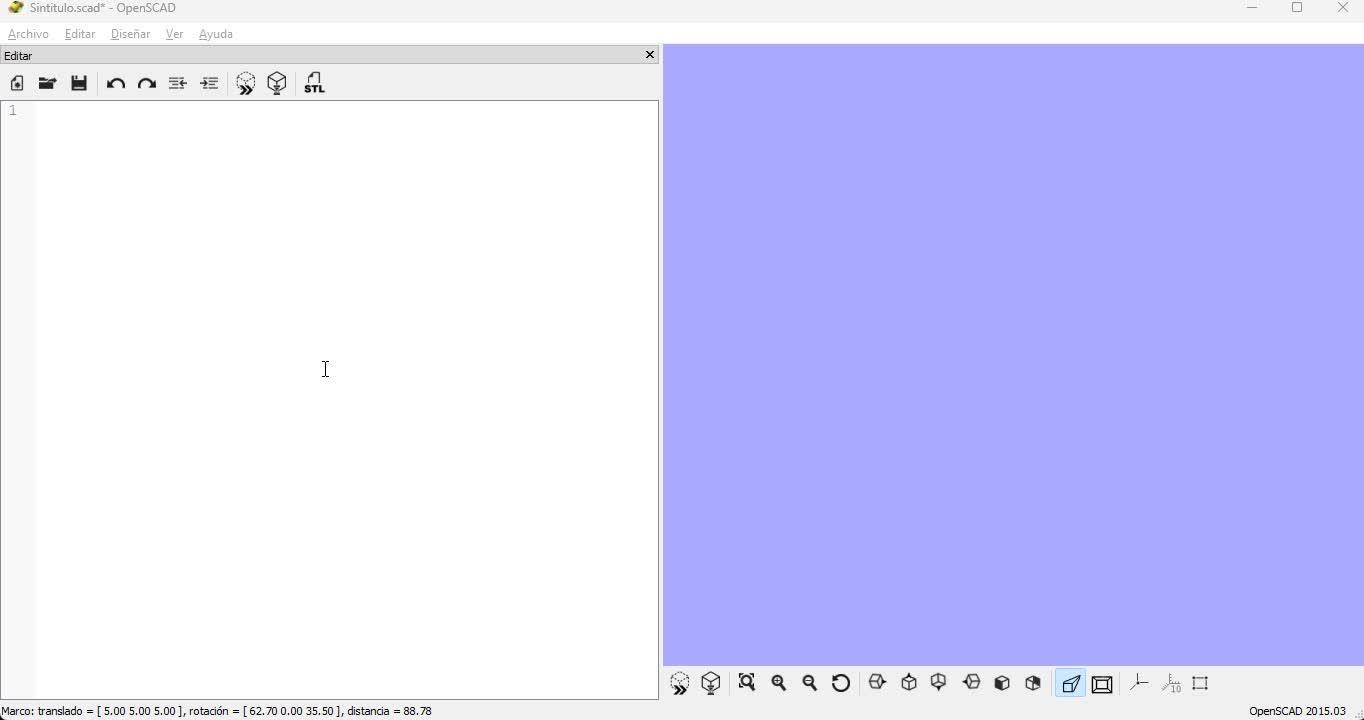
Task: Open the Archivo menu
Action: click(28, 34)
